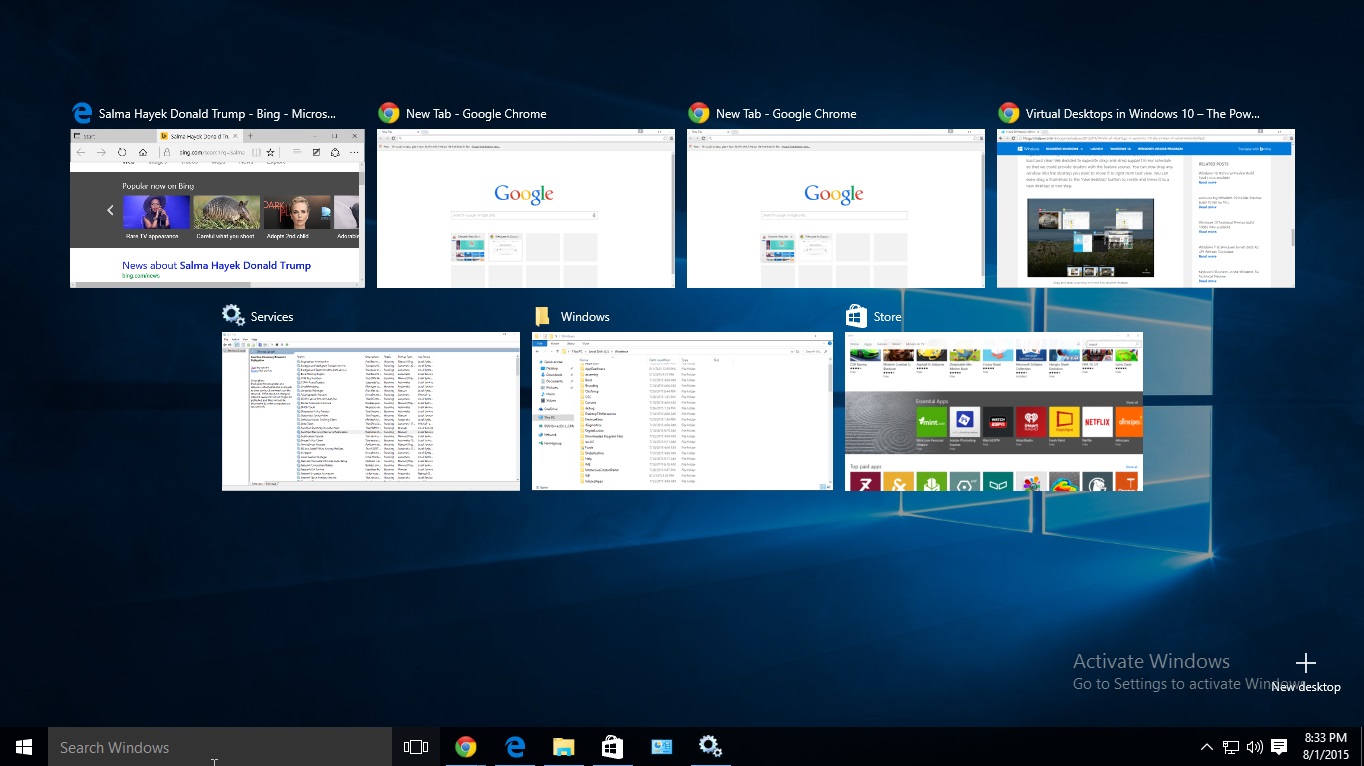Click inside the Search Windows box
Screen dimensions: 1364x766
point(200,746)
